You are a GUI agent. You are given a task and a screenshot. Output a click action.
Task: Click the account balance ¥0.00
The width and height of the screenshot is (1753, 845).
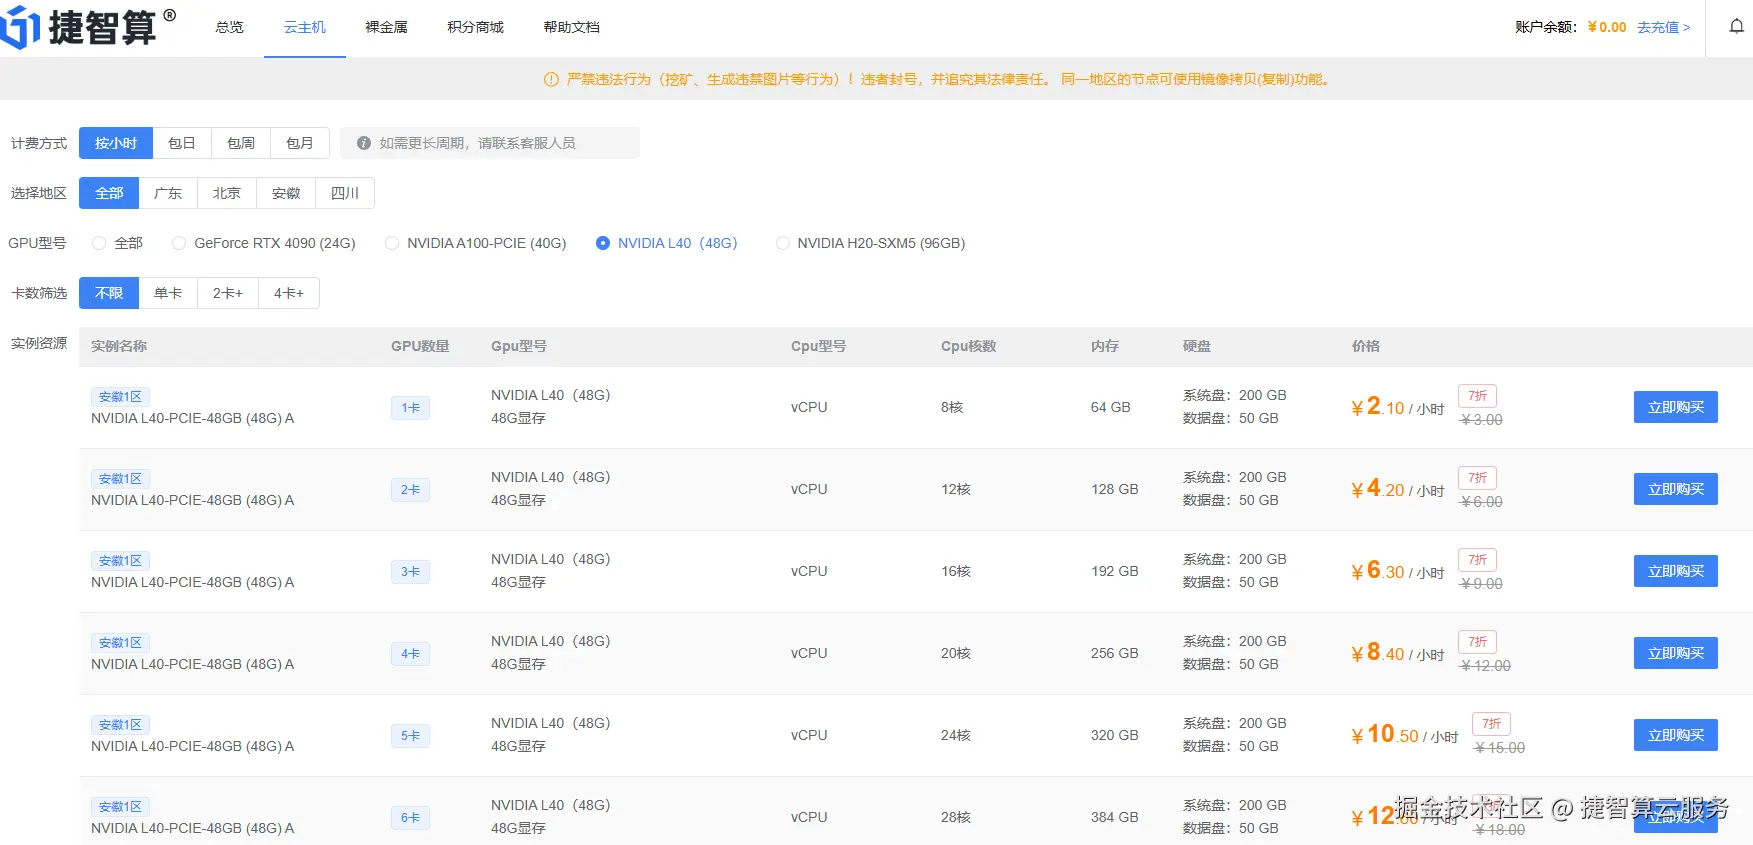1607,27
